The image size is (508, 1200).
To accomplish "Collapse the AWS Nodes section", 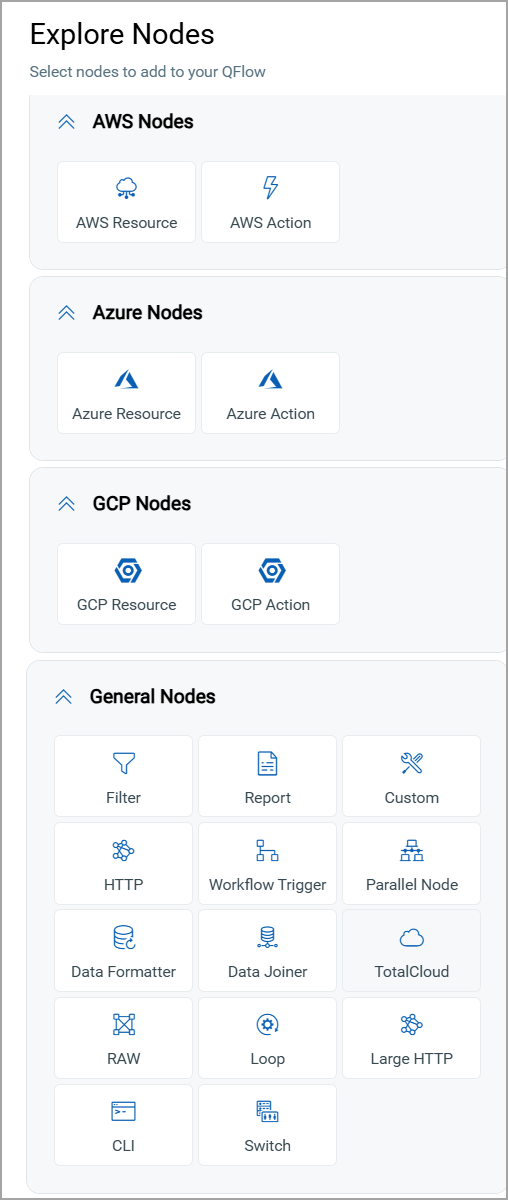I will click(x=67, y=122).
